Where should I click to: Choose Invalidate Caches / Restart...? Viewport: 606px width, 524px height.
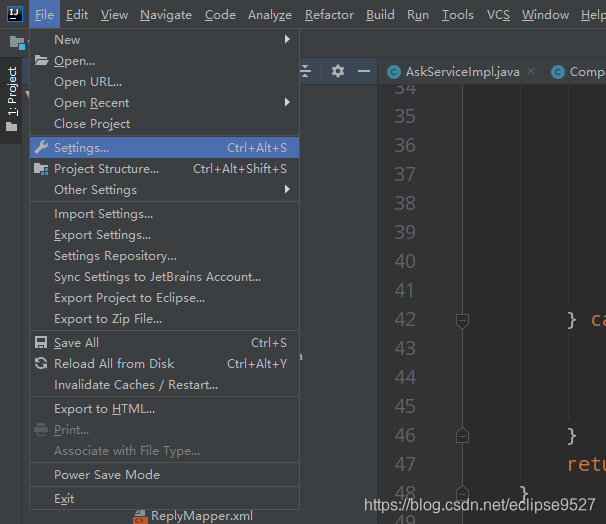[164, 385]
